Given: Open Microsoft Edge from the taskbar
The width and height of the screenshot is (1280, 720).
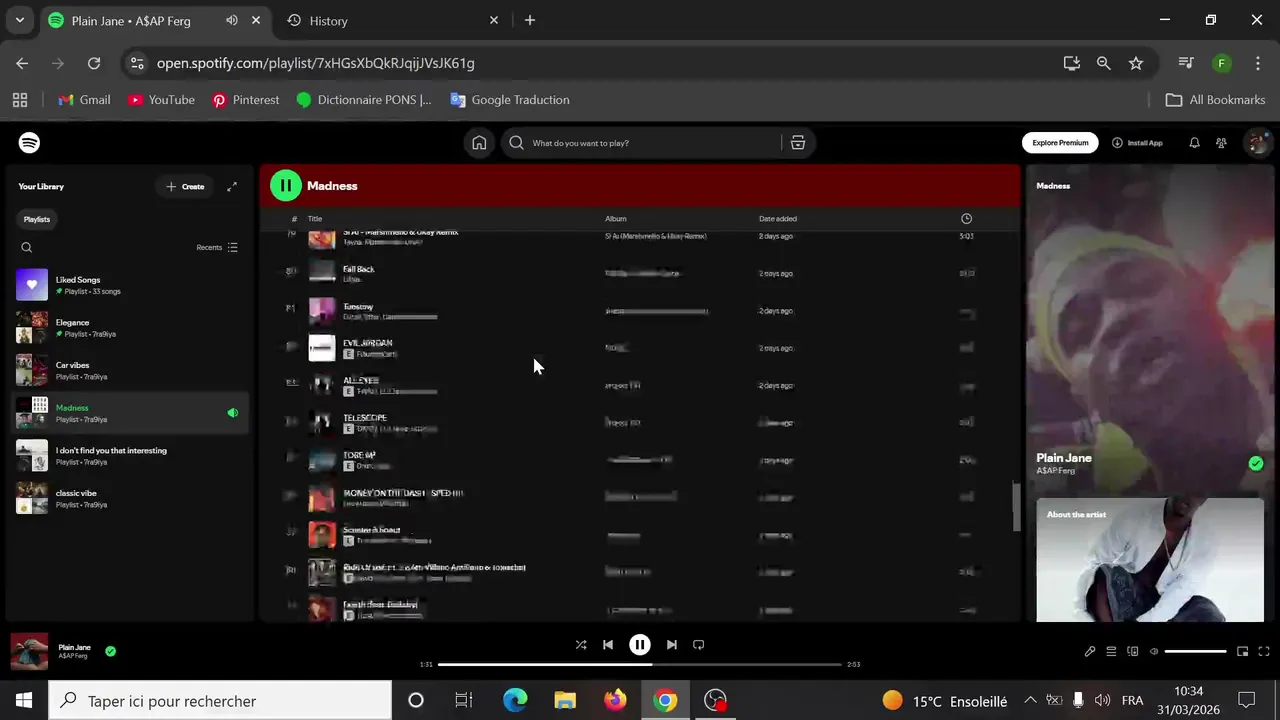Looking at the screenshot, I should pyautogui.click(x=515, y=701).
